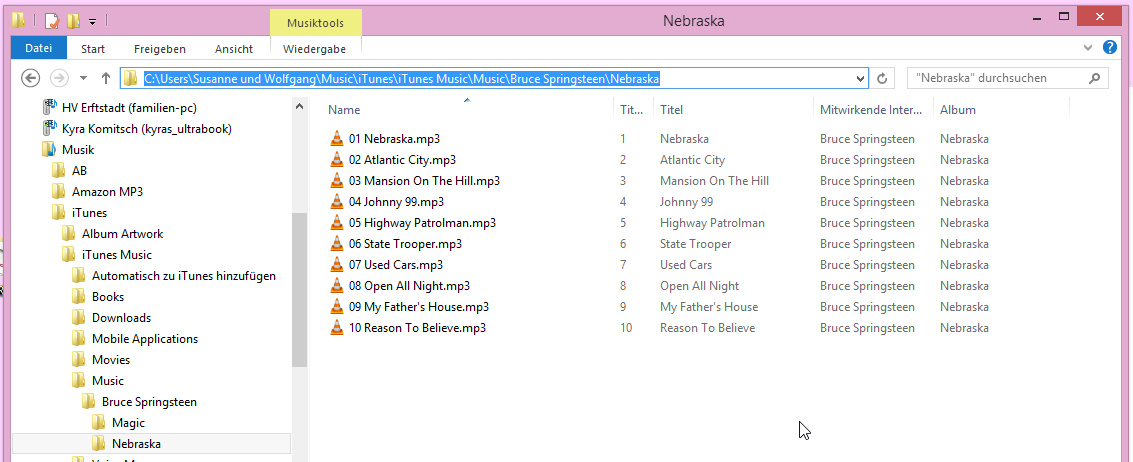
Task: Click the Musik library folder icon
Action: click(48, 150)
